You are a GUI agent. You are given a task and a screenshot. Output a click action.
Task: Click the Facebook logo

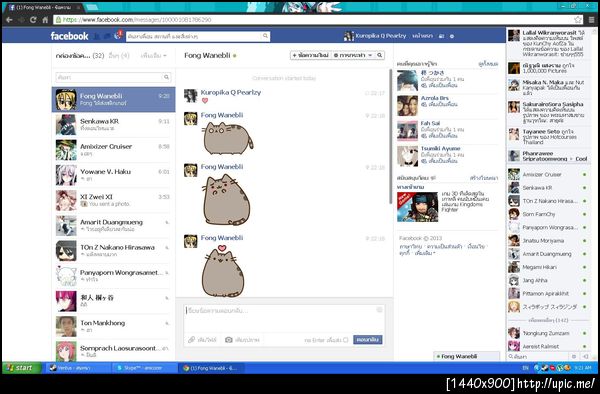coord(69,36)
